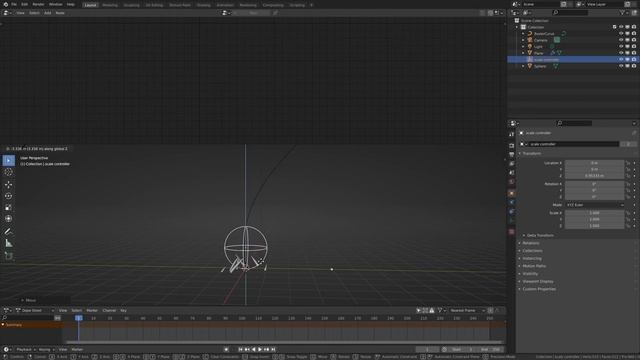Select the Transform tool
Screen dimensions: 640x360
[x=9, y=219]
